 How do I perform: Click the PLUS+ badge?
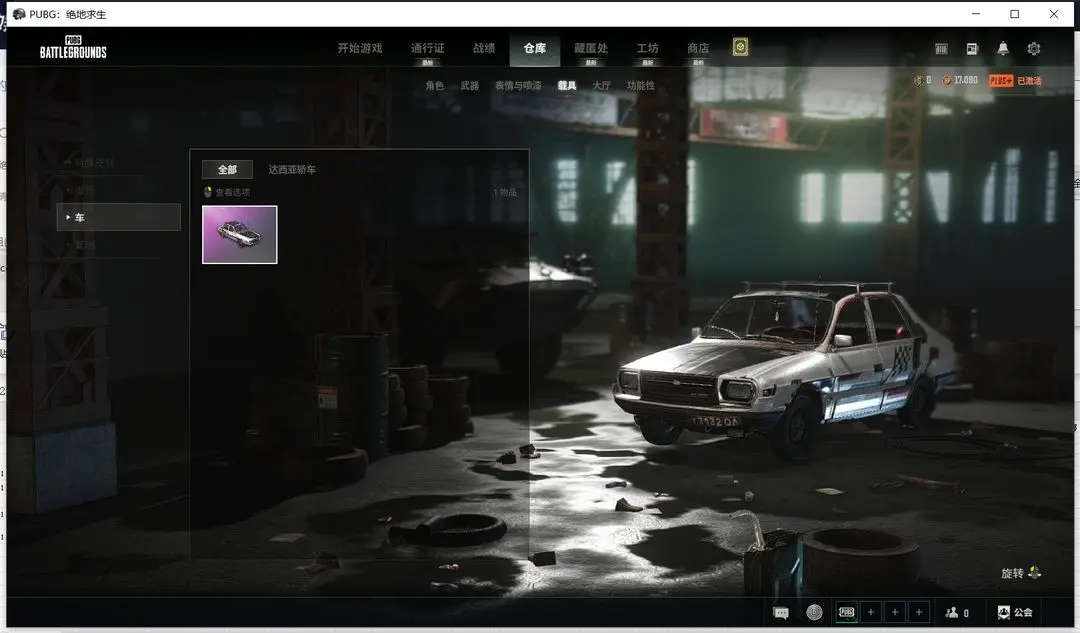[1001, 81]
